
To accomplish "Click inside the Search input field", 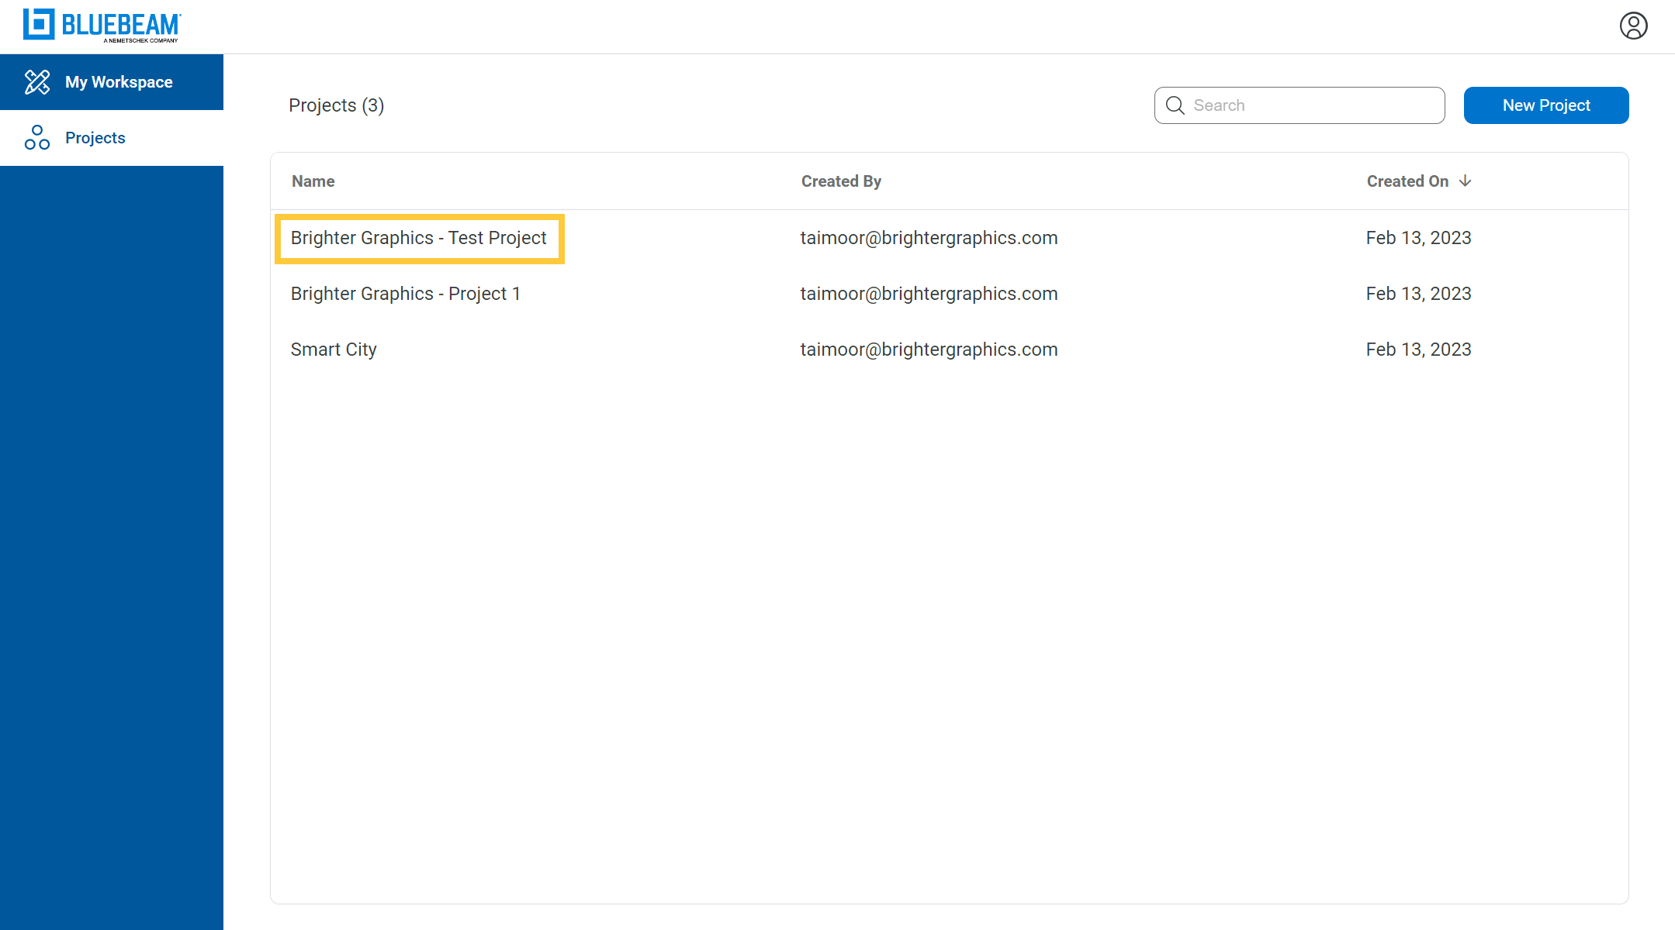I will coord(1300,105).
